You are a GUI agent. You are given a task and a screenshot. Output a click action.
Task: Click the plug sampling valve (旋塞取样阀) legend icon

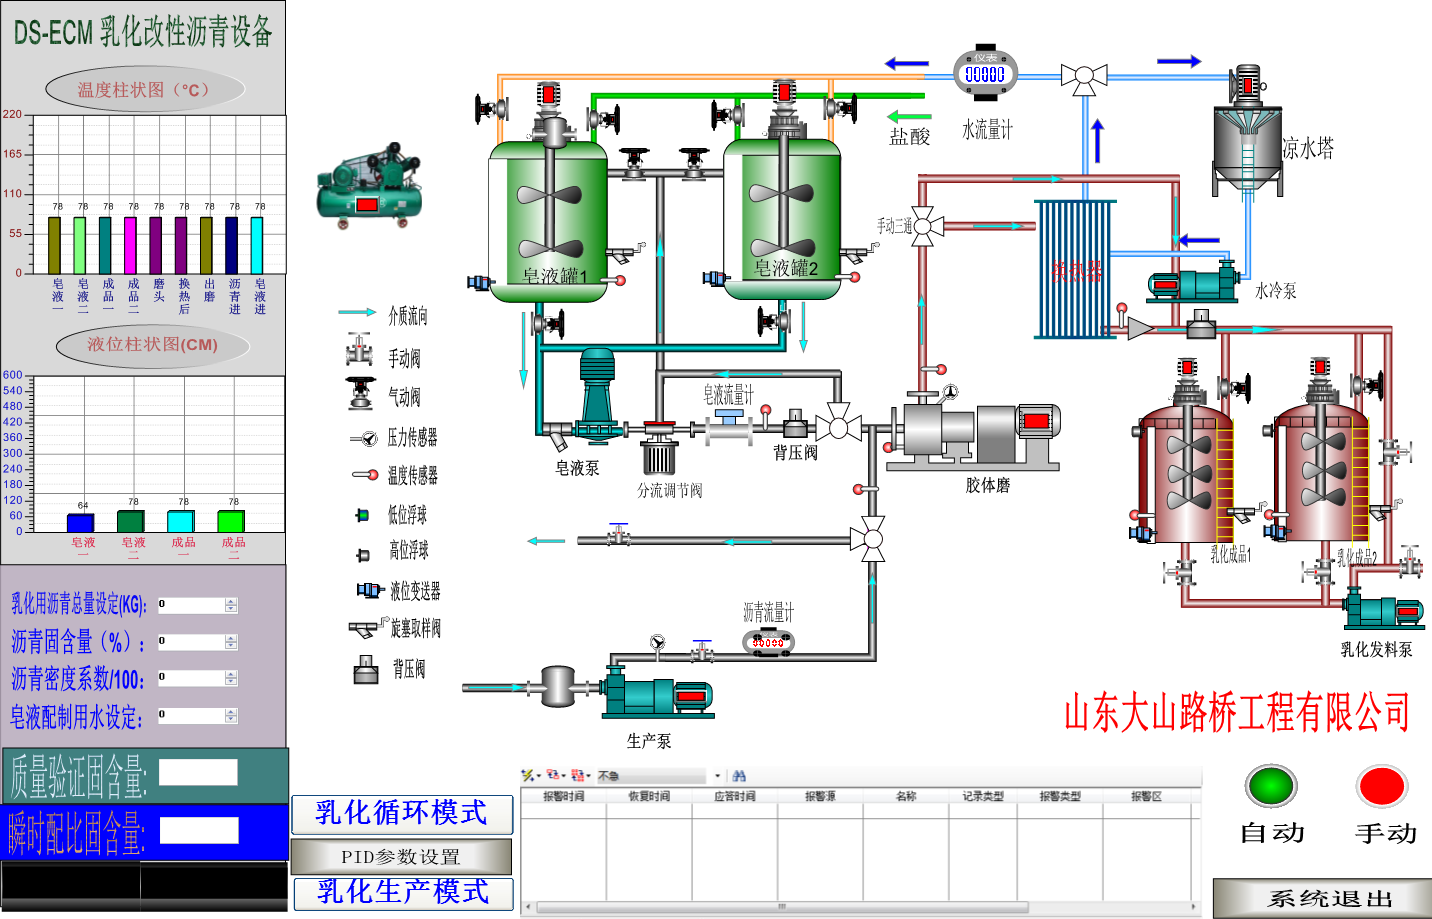click(x=367, y=628)
